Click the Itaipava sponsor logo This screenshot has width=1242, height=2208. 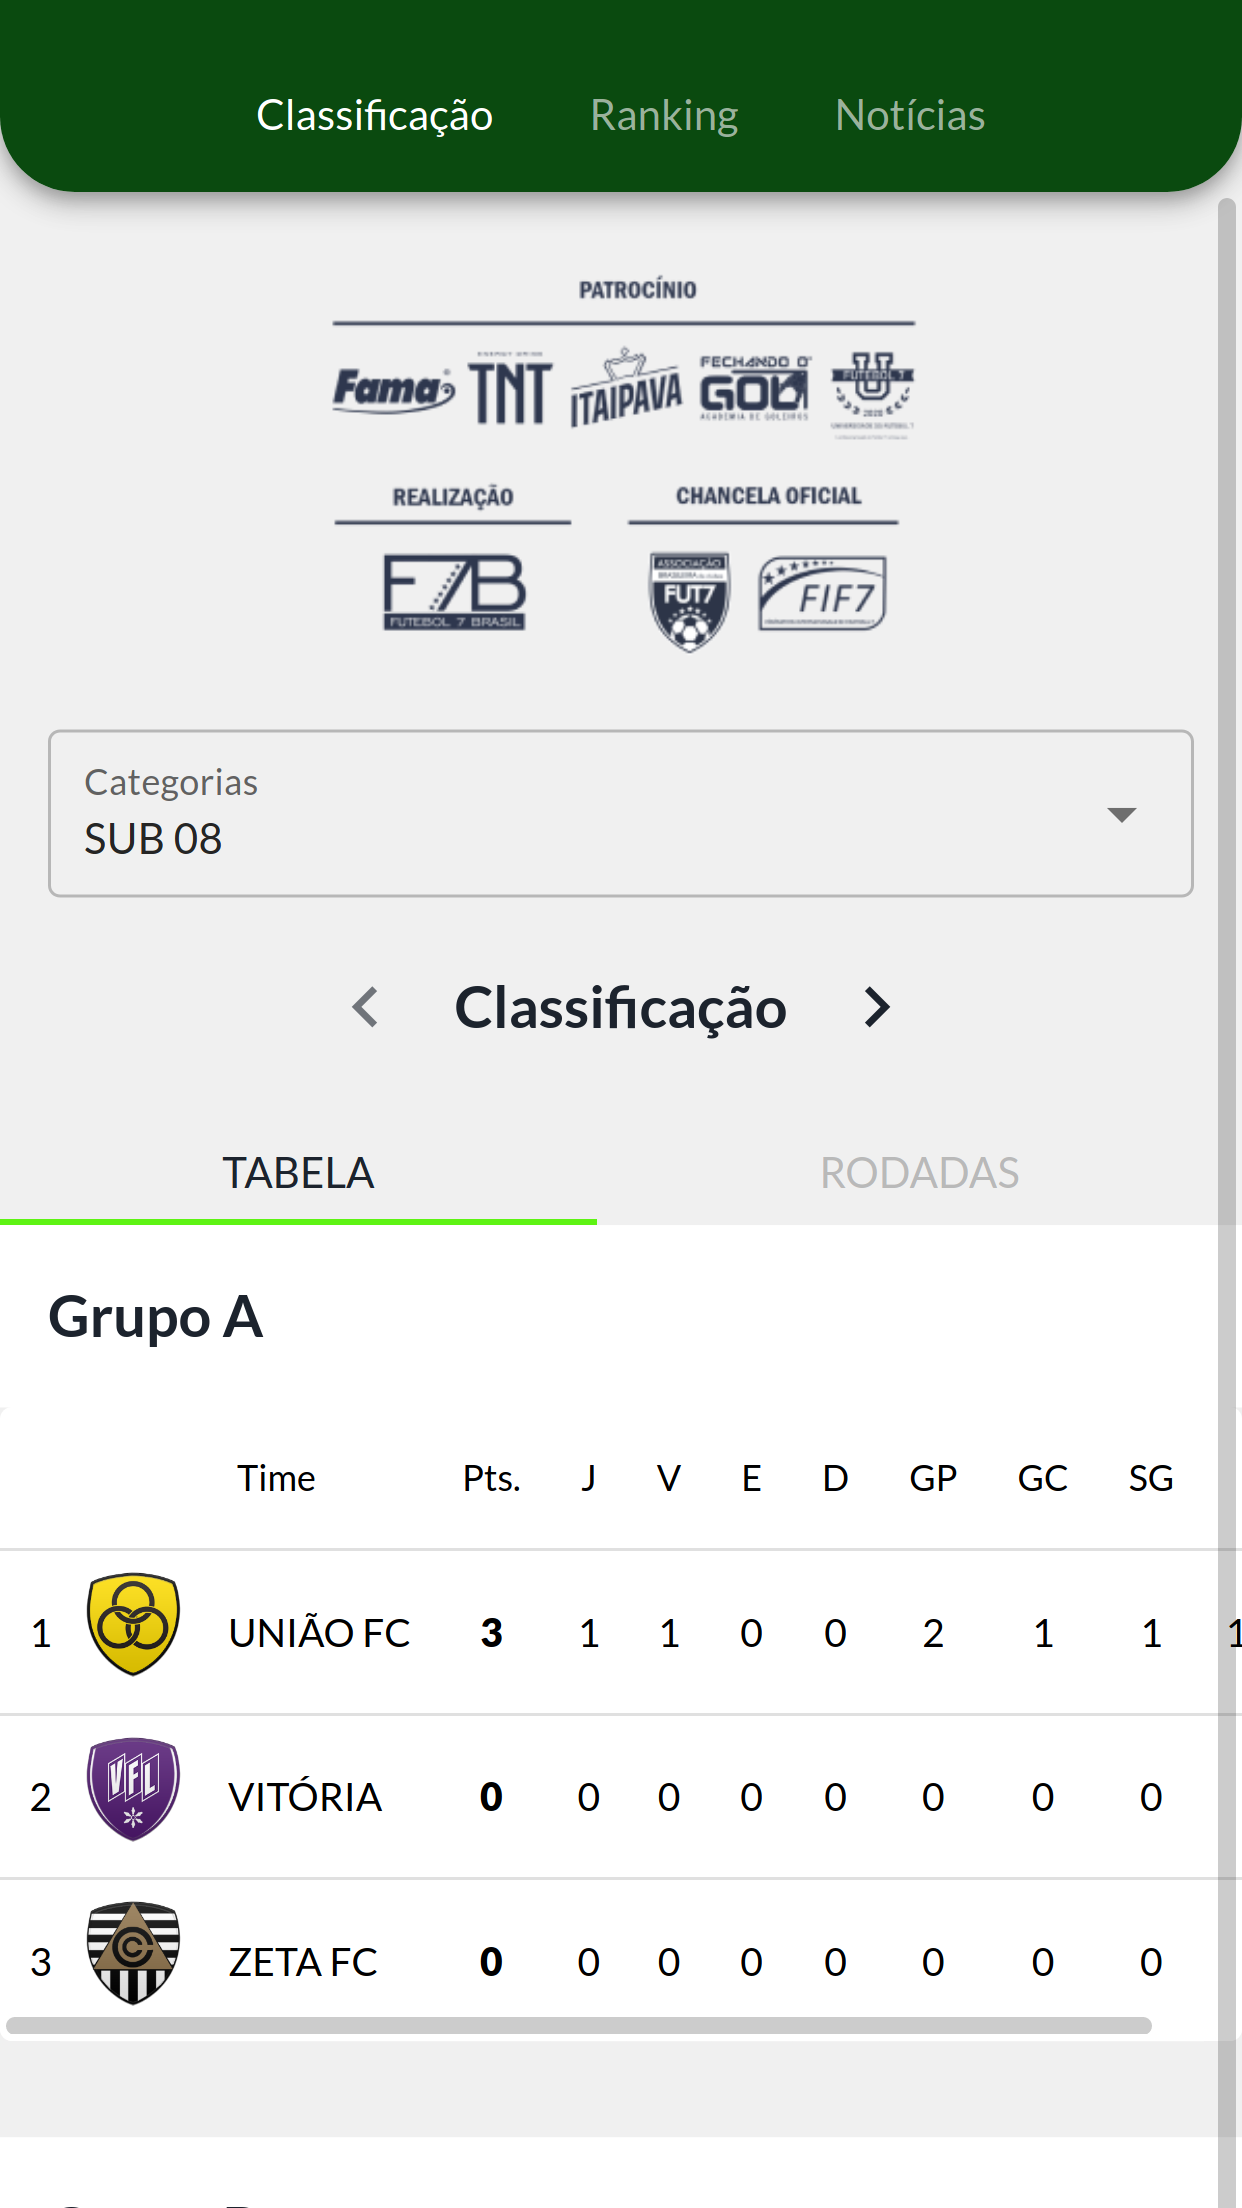(626, 391)
